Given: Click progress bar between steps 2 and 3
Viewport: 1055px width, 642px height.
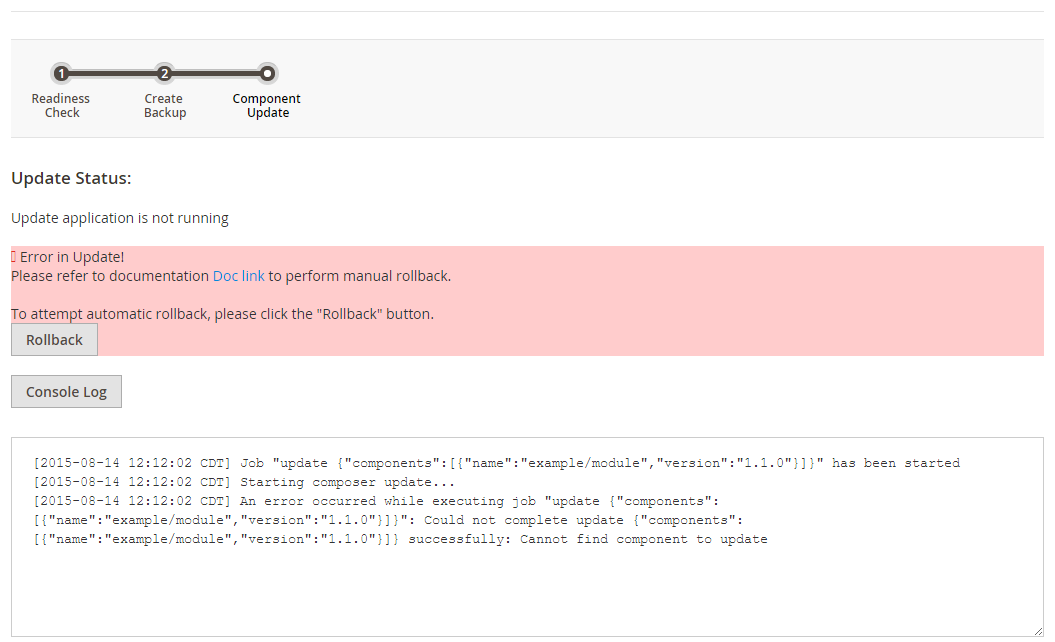Looking at the screenshot, I should click(216, 73).
